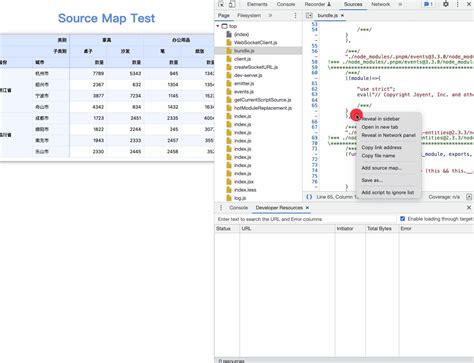Image resolution: width=474 pixels, height=363 pixels.
Task: Open hotModuleReplacement.js in the file tree
Action: [263, 108]
